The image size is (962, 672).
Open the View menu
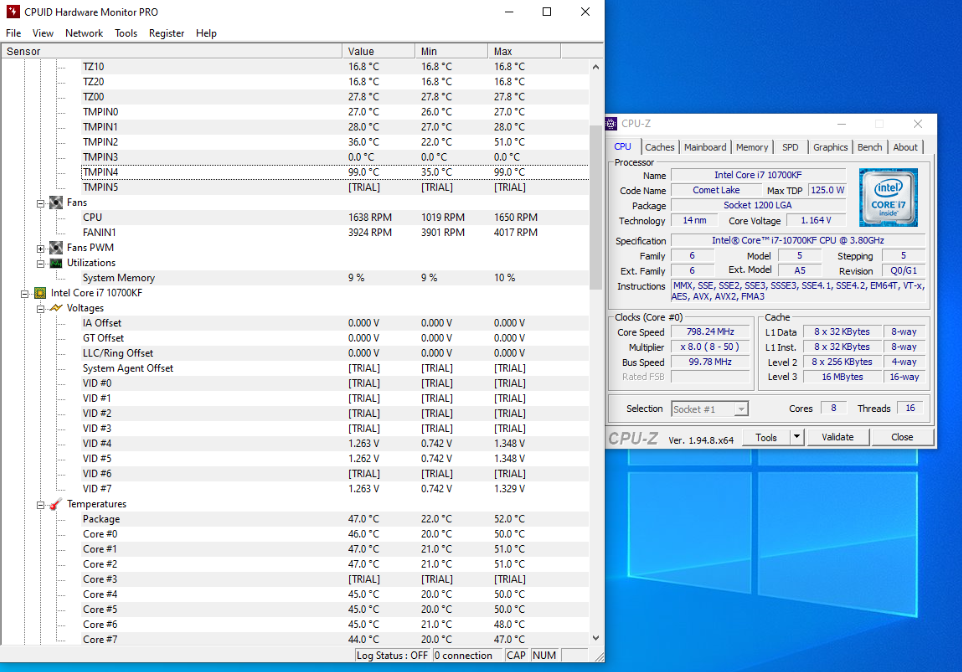[42, 33]
